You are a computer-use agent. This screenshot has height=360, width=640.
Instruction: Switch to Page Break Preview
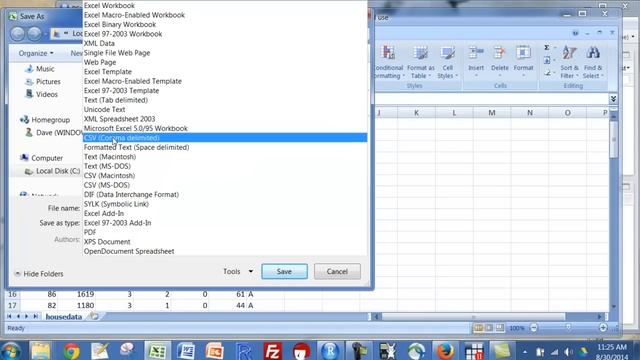pyautogui.click(x=500, y=328)
